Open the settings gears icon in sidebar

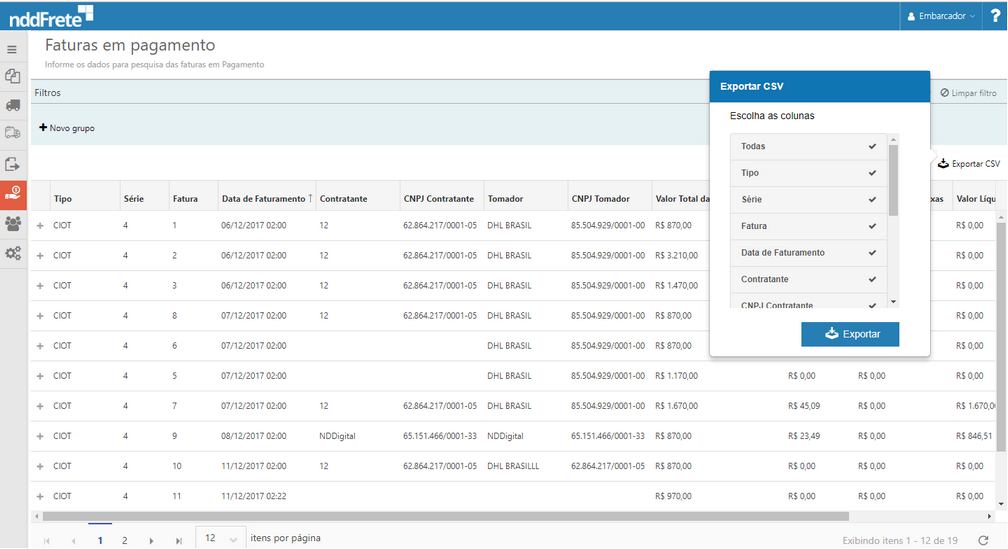click(12, 253)
